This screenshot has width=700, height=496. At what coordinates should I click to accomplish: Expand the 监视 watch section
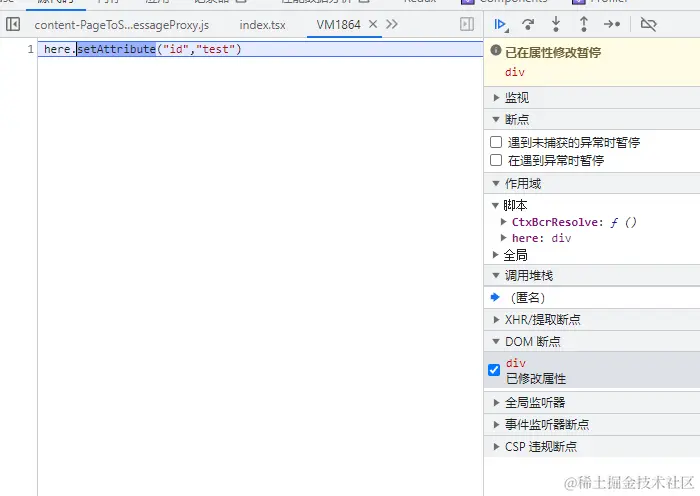tap(592, 97)
